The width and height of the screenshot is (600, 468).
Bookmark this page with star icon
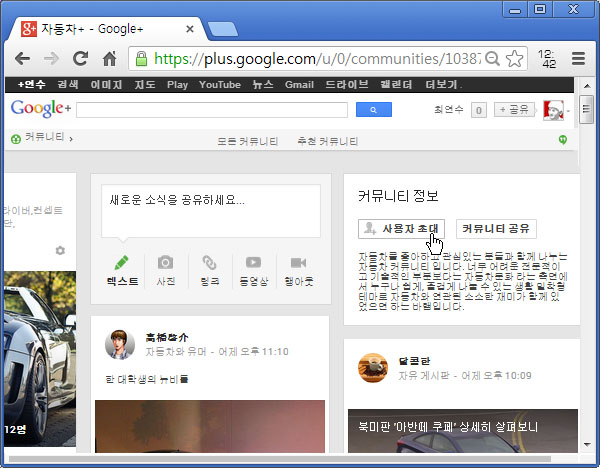pos(514,59)
